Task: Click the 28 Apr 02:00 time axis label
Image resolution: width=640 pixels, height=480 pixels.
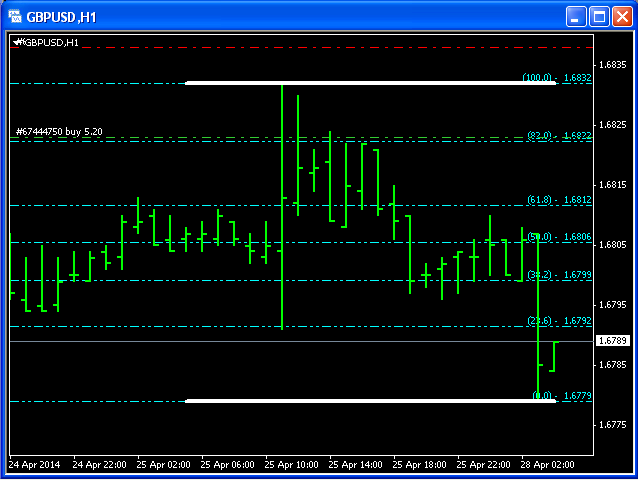Action: tap(547, 464)
